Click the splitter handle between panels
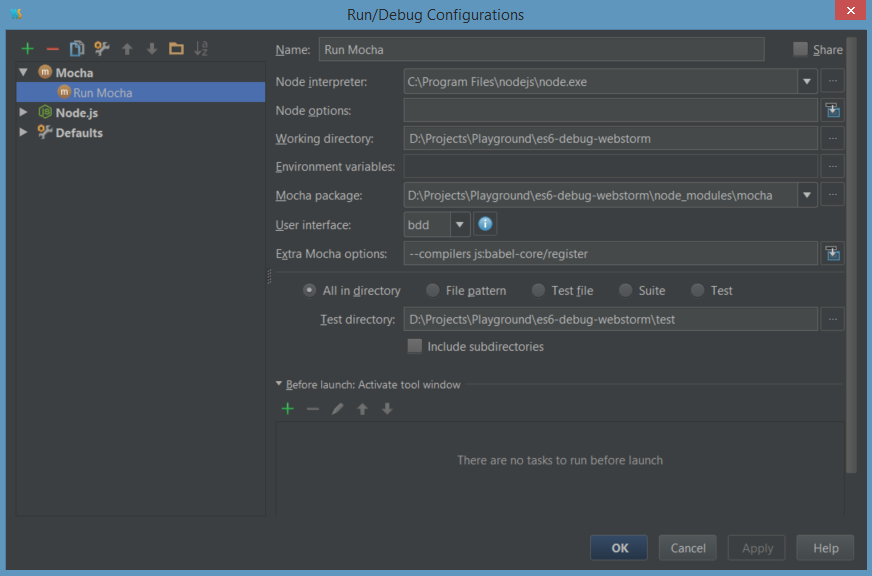 [269, 276]
